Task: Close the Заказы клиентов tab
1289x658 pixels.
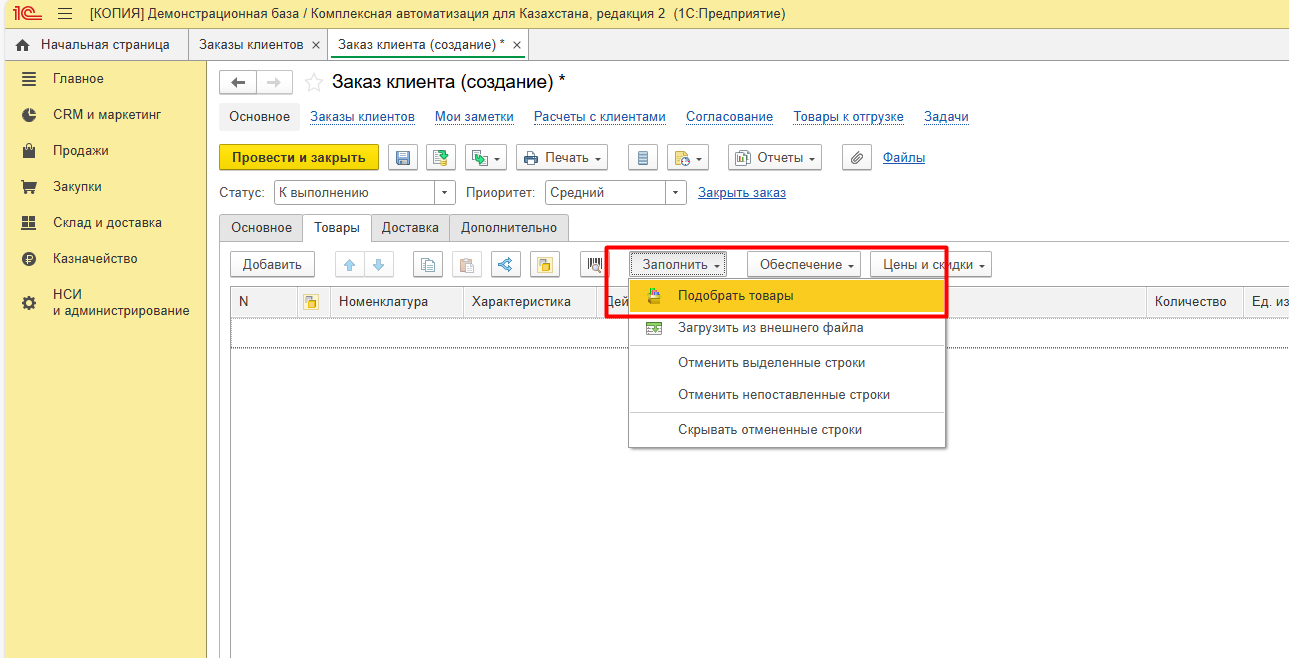Action: coord(316,45)
